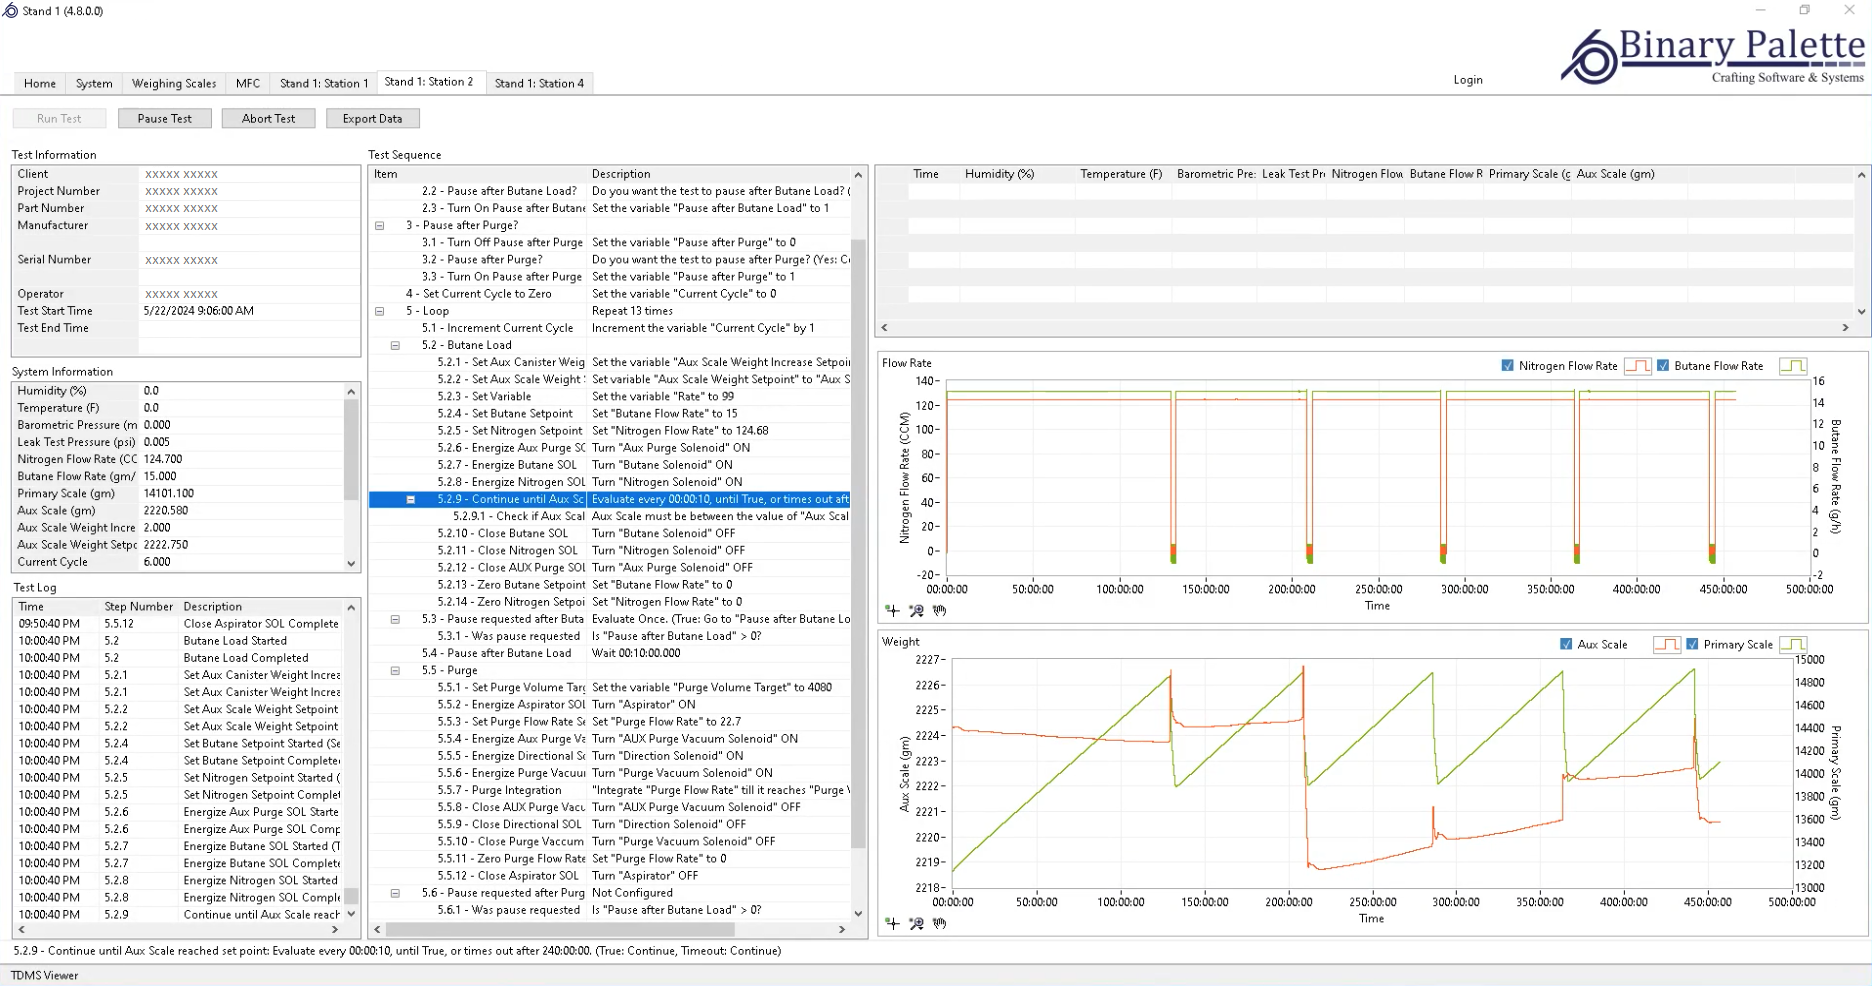The height and width of the screenshot is (986, 1872).
Task: Select cursor tool on Flow Rate graph
Action: (892, 610)
